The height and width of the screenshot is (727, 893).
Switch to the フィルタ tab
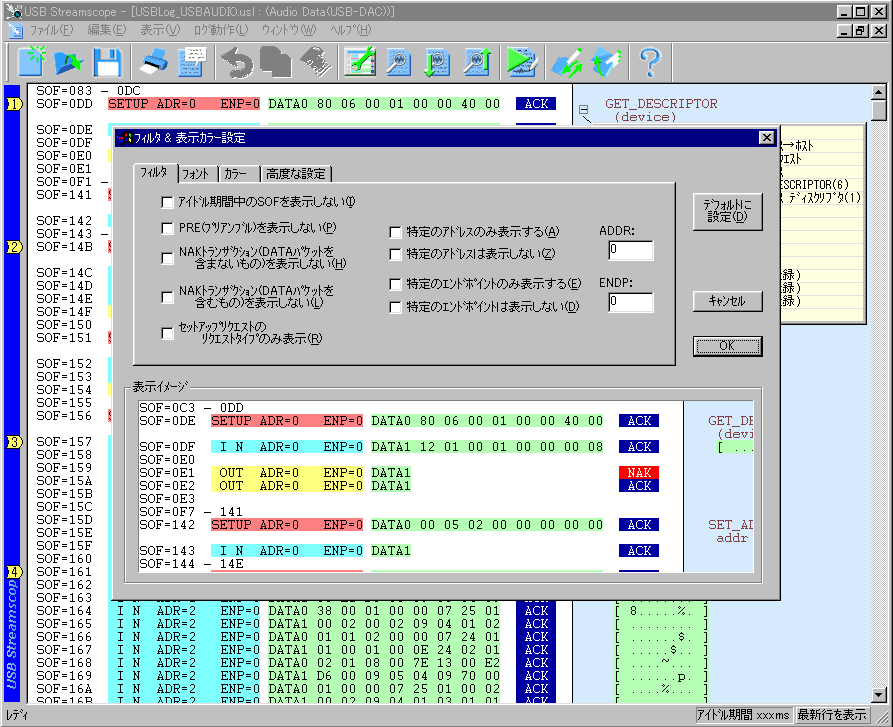click(155, 172)
